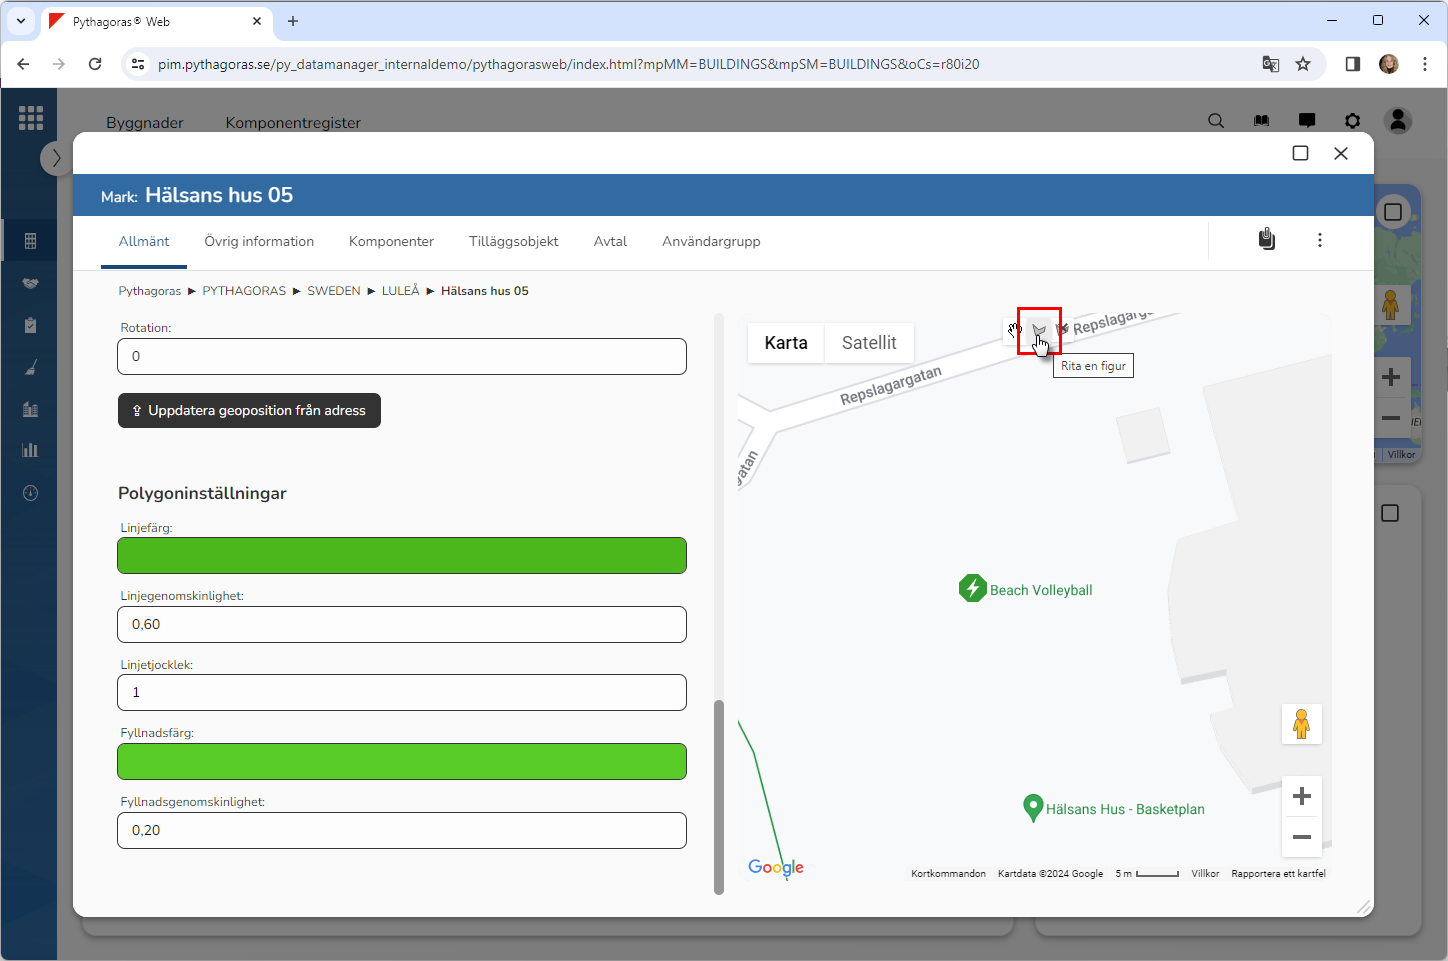
Task: Expand the collapsed left sidebar with chevron
Action: [x=56, y=158]
